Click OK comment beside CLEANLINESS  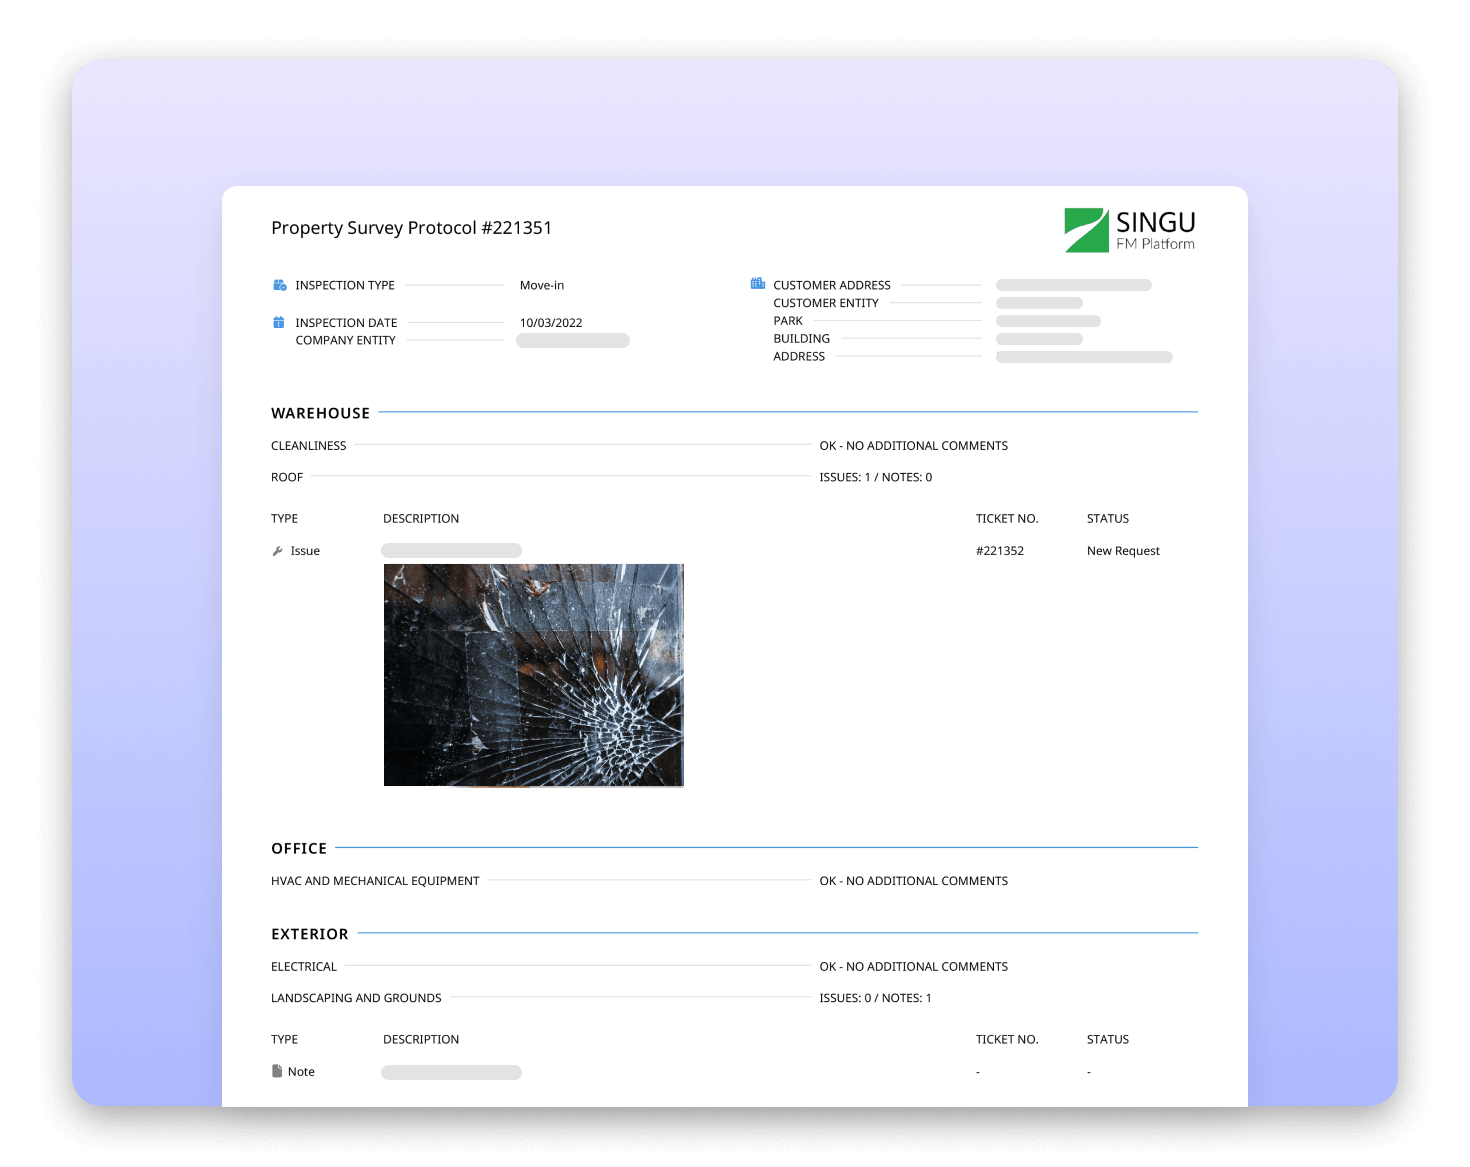coord(914,446)
